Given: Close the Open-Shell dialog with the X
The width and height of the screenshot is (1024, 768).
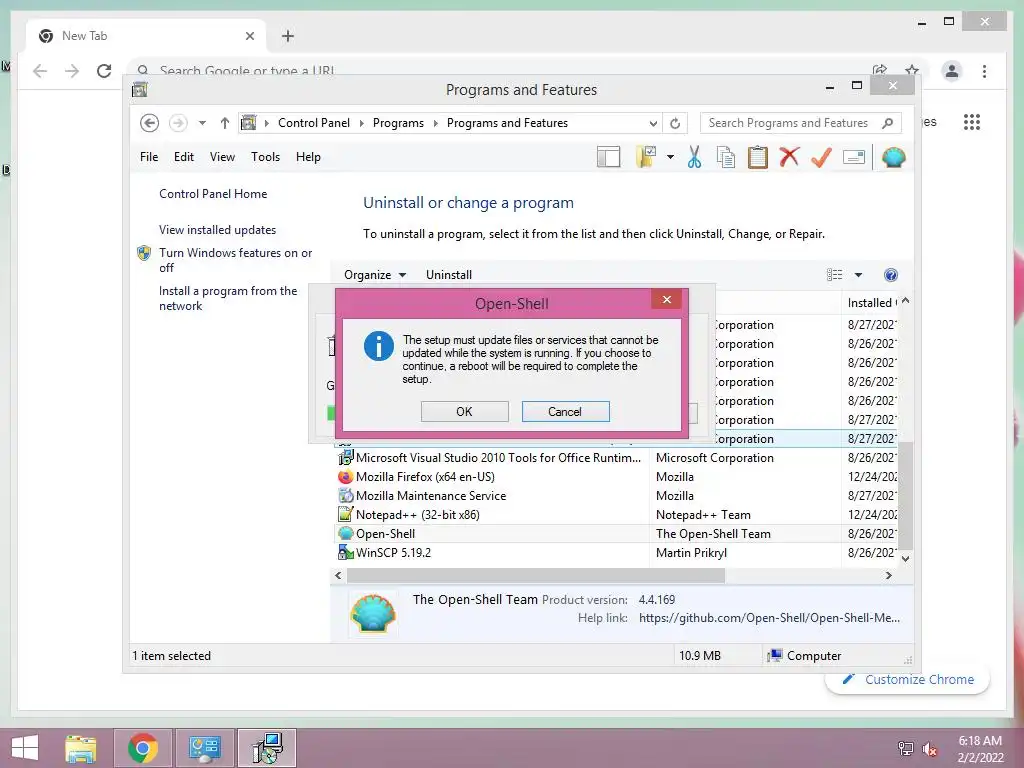Looking at the screenshot, I should (666, 299).
